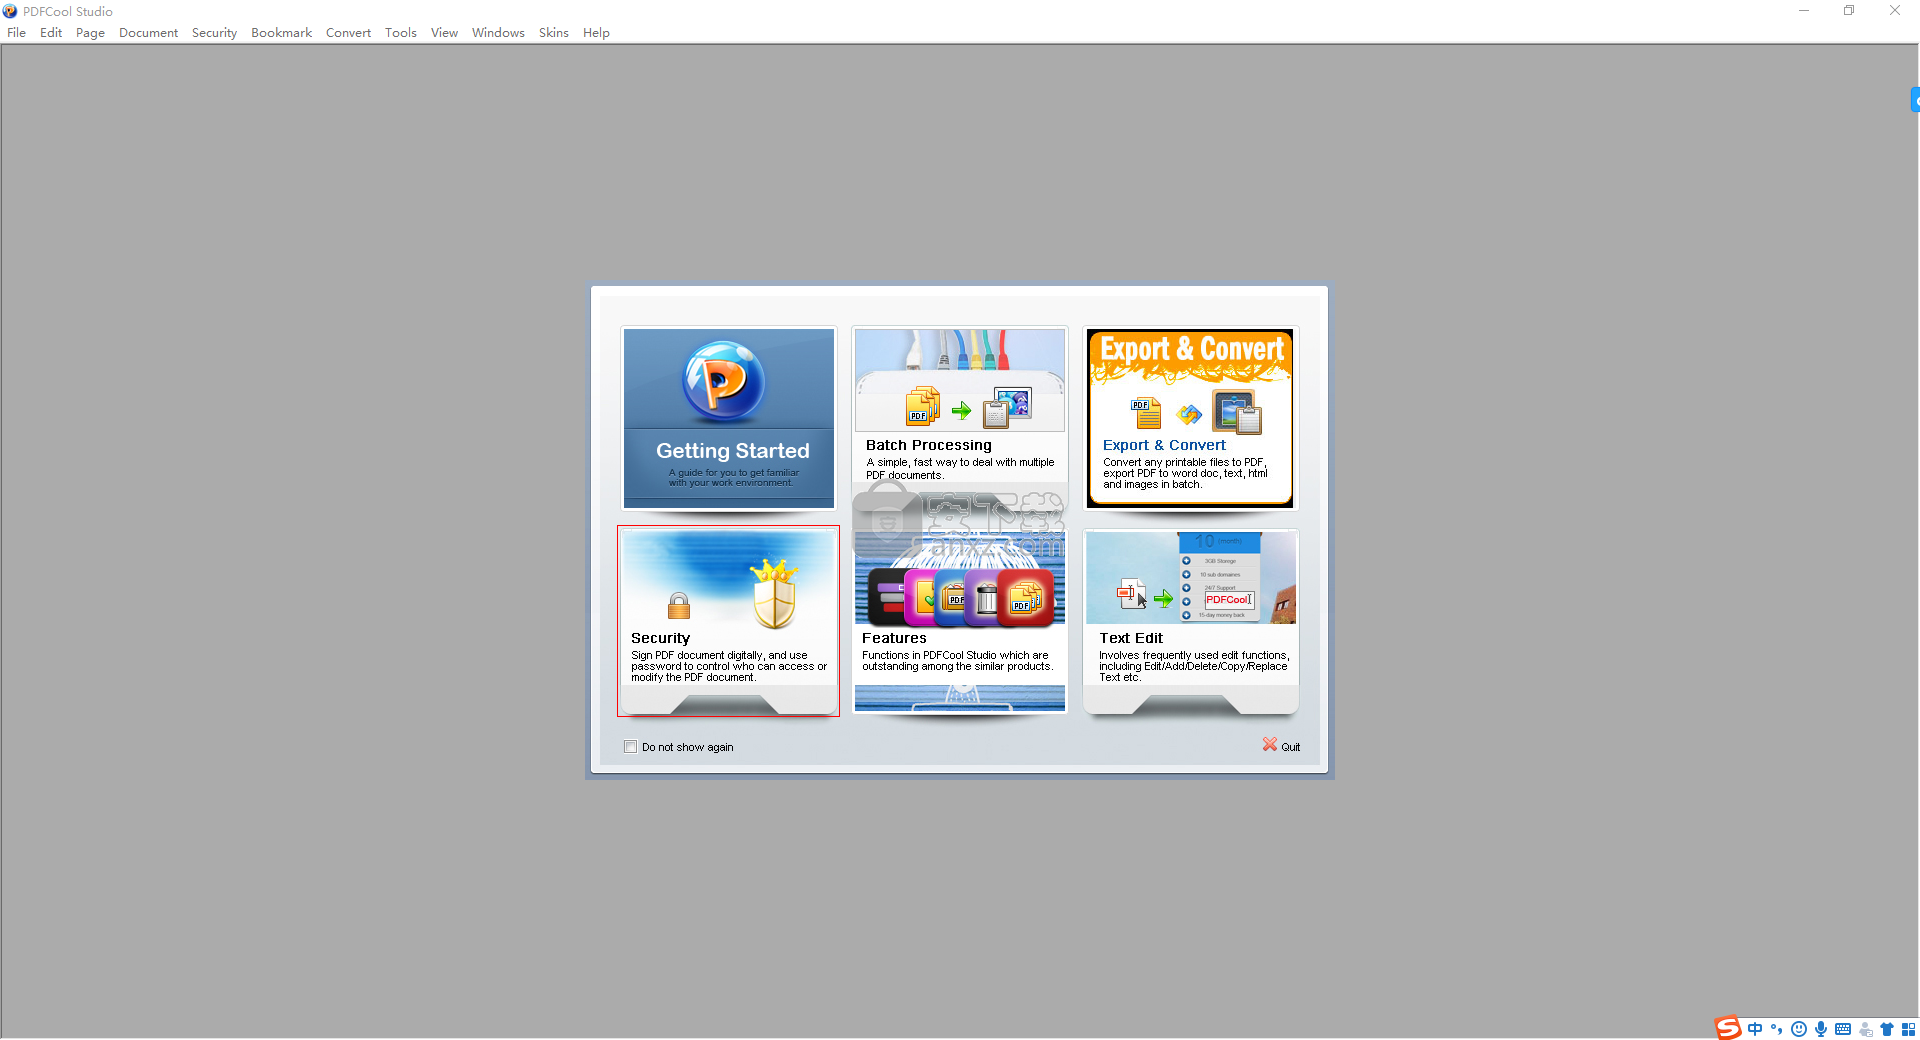This screenshot has width=1920, height=1040.
Task: Click the PDFCool text box in Text Edit tile
Action: click(1229, 600)
